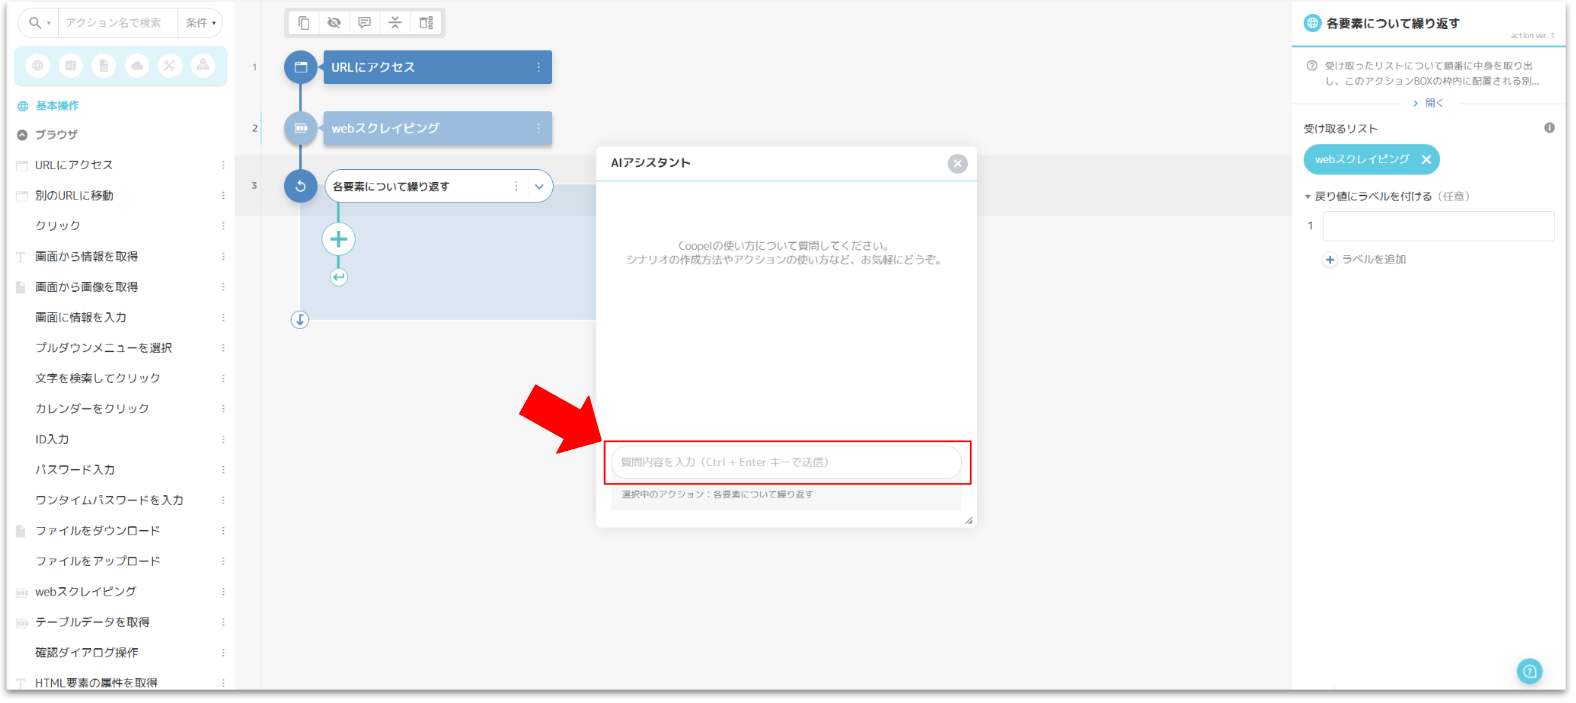Select 別のURLに移動 in the action list
Viewport: 1576px width, 703px height.
pyautogui.click(x=74, y=196)
